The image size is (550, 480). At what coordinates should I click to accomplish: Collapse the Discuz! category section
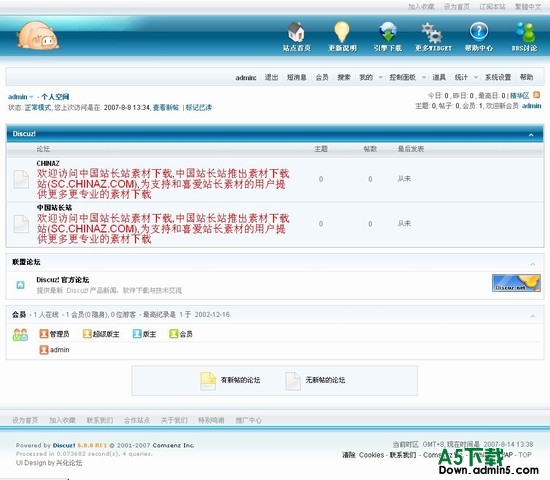click(531, 135)
